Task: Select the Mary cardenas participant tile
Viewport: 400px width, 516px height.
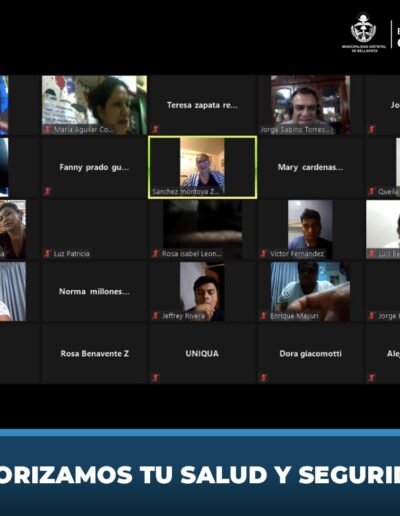Action: pos(310,167)
